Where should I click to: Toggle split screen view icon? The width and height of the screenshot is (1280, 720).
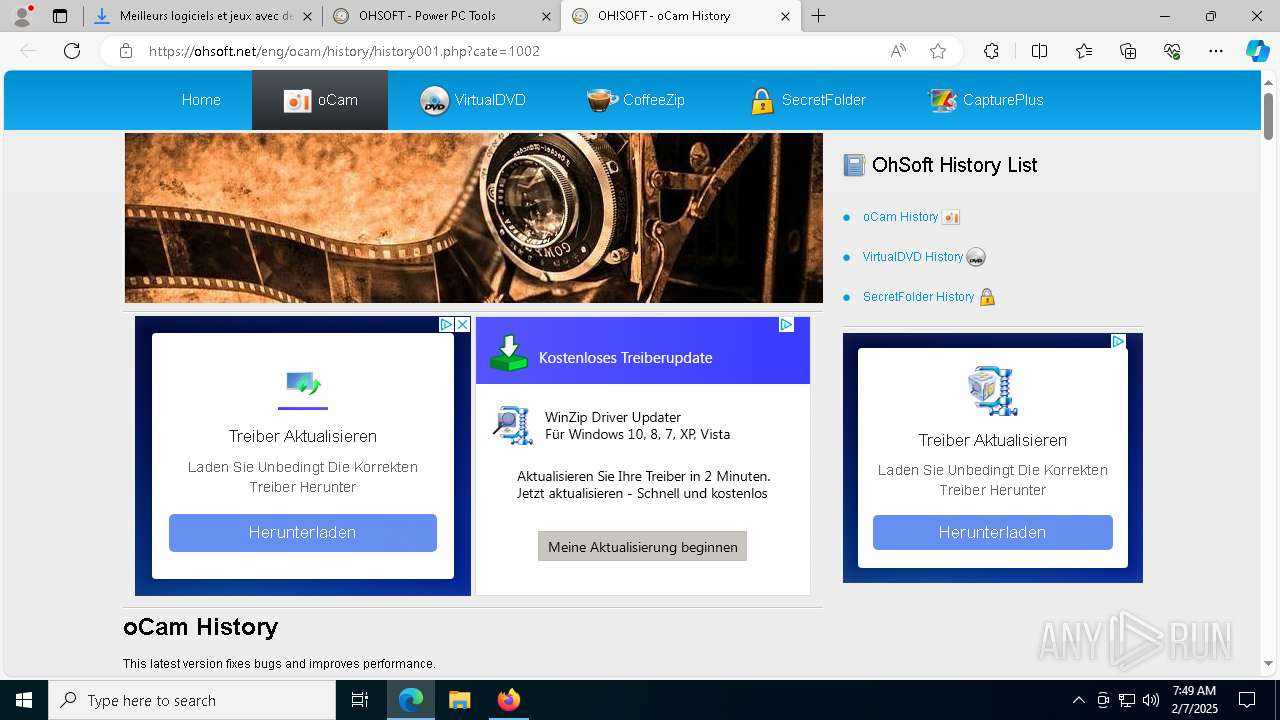point(1039,51)
